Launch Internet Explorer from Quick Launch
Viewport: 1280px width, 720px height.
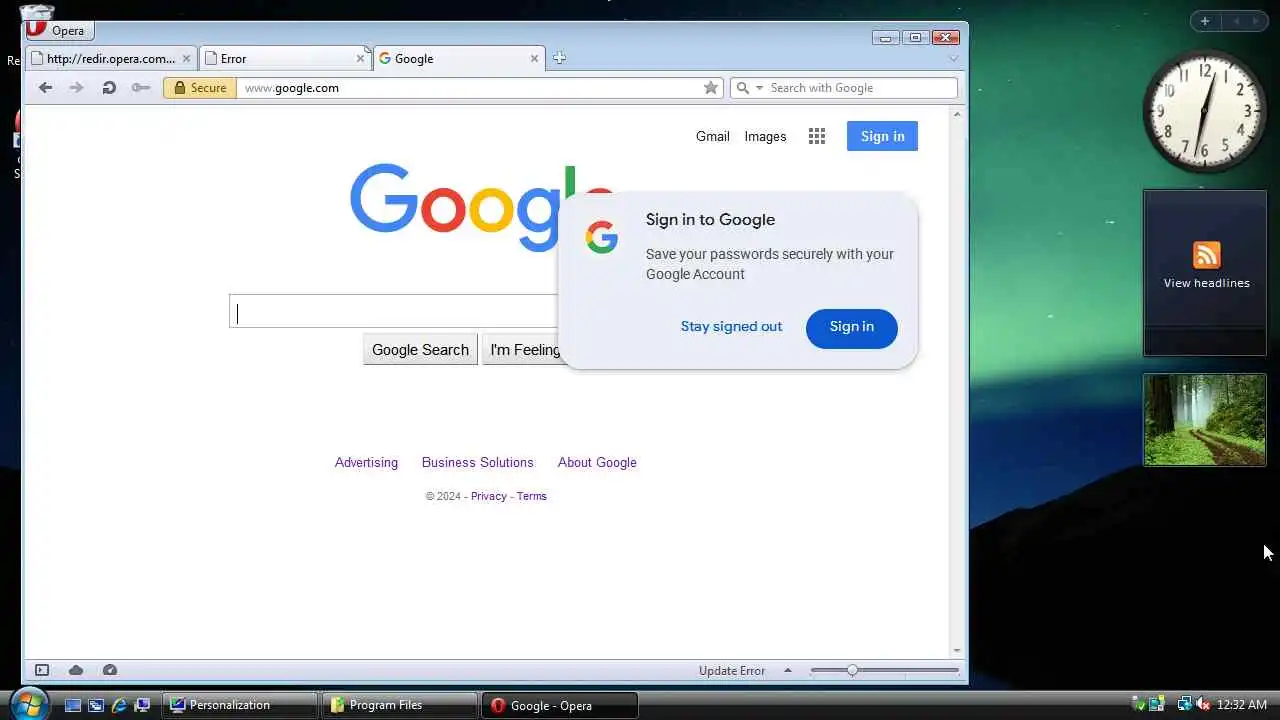[119, 705]
